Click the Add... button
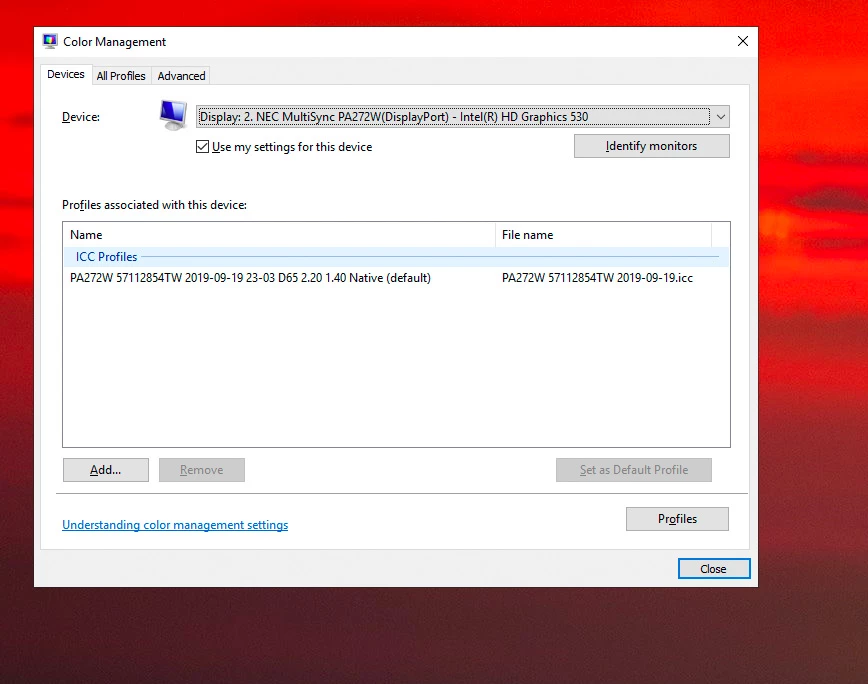Screen dimensions: 868x684 (x=106, y=470)
